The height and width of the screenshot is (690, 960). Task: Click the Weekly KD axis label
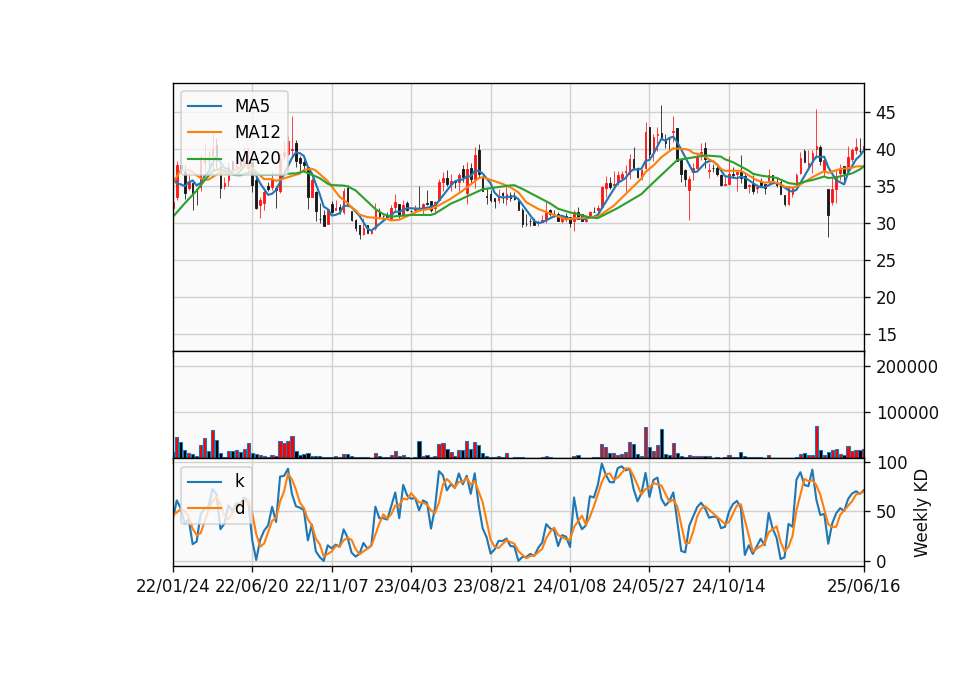pos(921,513)
